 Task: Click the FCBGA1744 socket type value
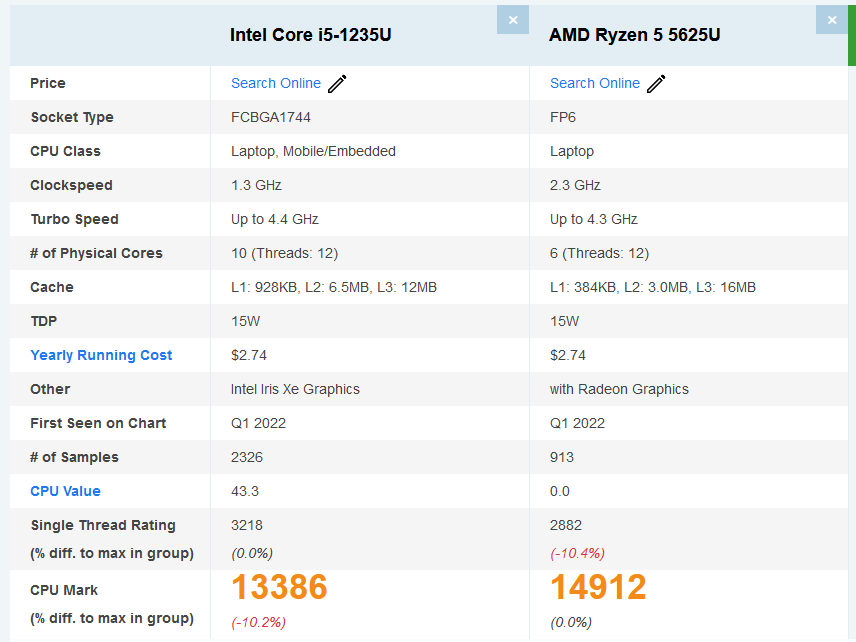click(271, 117)
